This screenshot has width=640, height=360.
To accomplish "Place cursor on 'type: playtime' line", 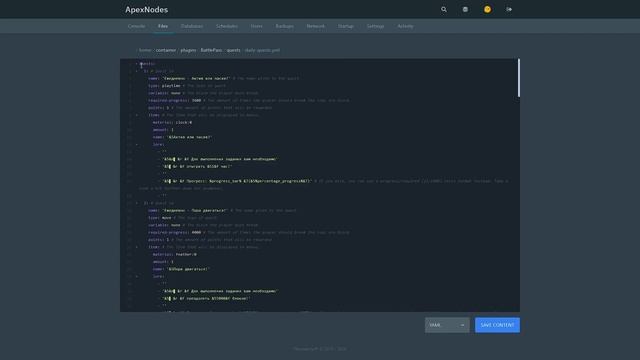I will 164,86.
